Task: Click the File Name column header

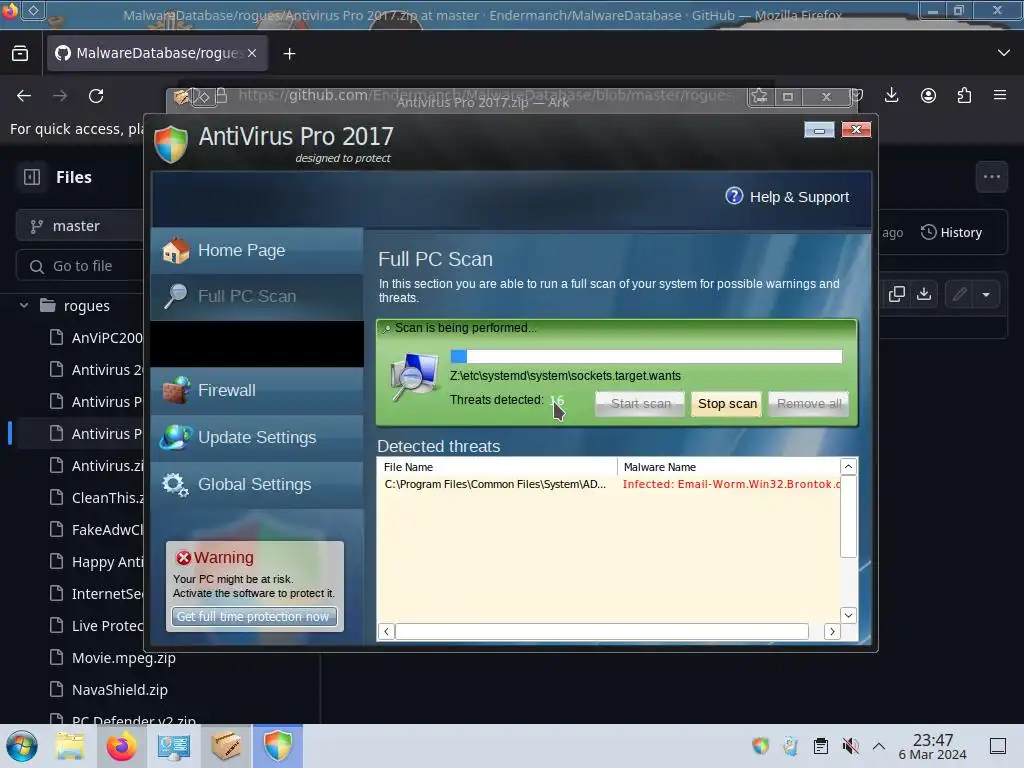Action: [497, 467]
